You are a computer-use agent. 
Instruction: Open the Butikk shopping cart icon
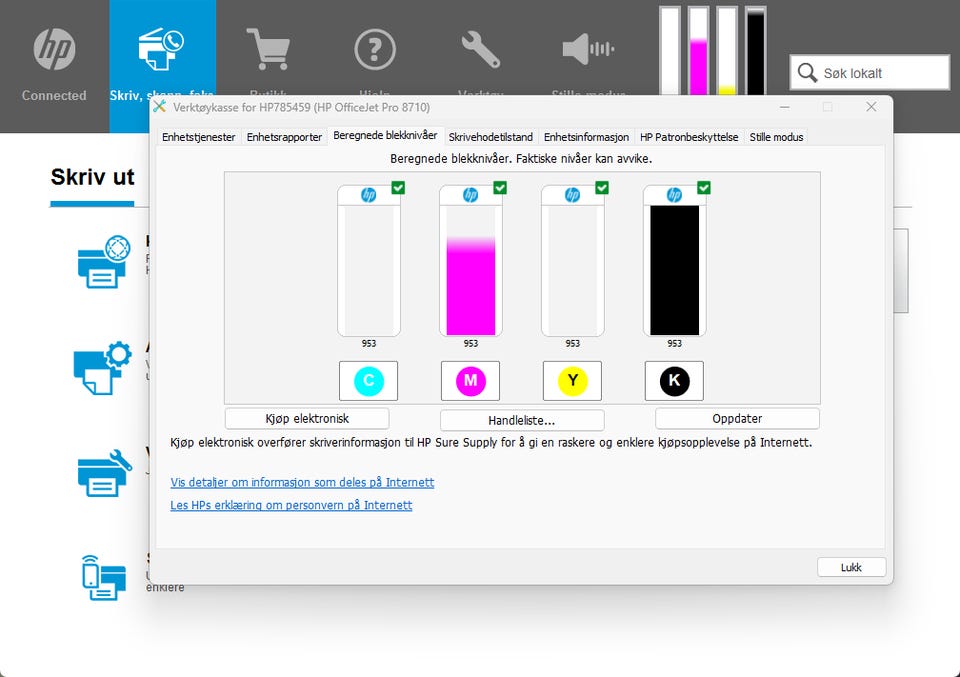pyautogui.click(x=268, y=49)
